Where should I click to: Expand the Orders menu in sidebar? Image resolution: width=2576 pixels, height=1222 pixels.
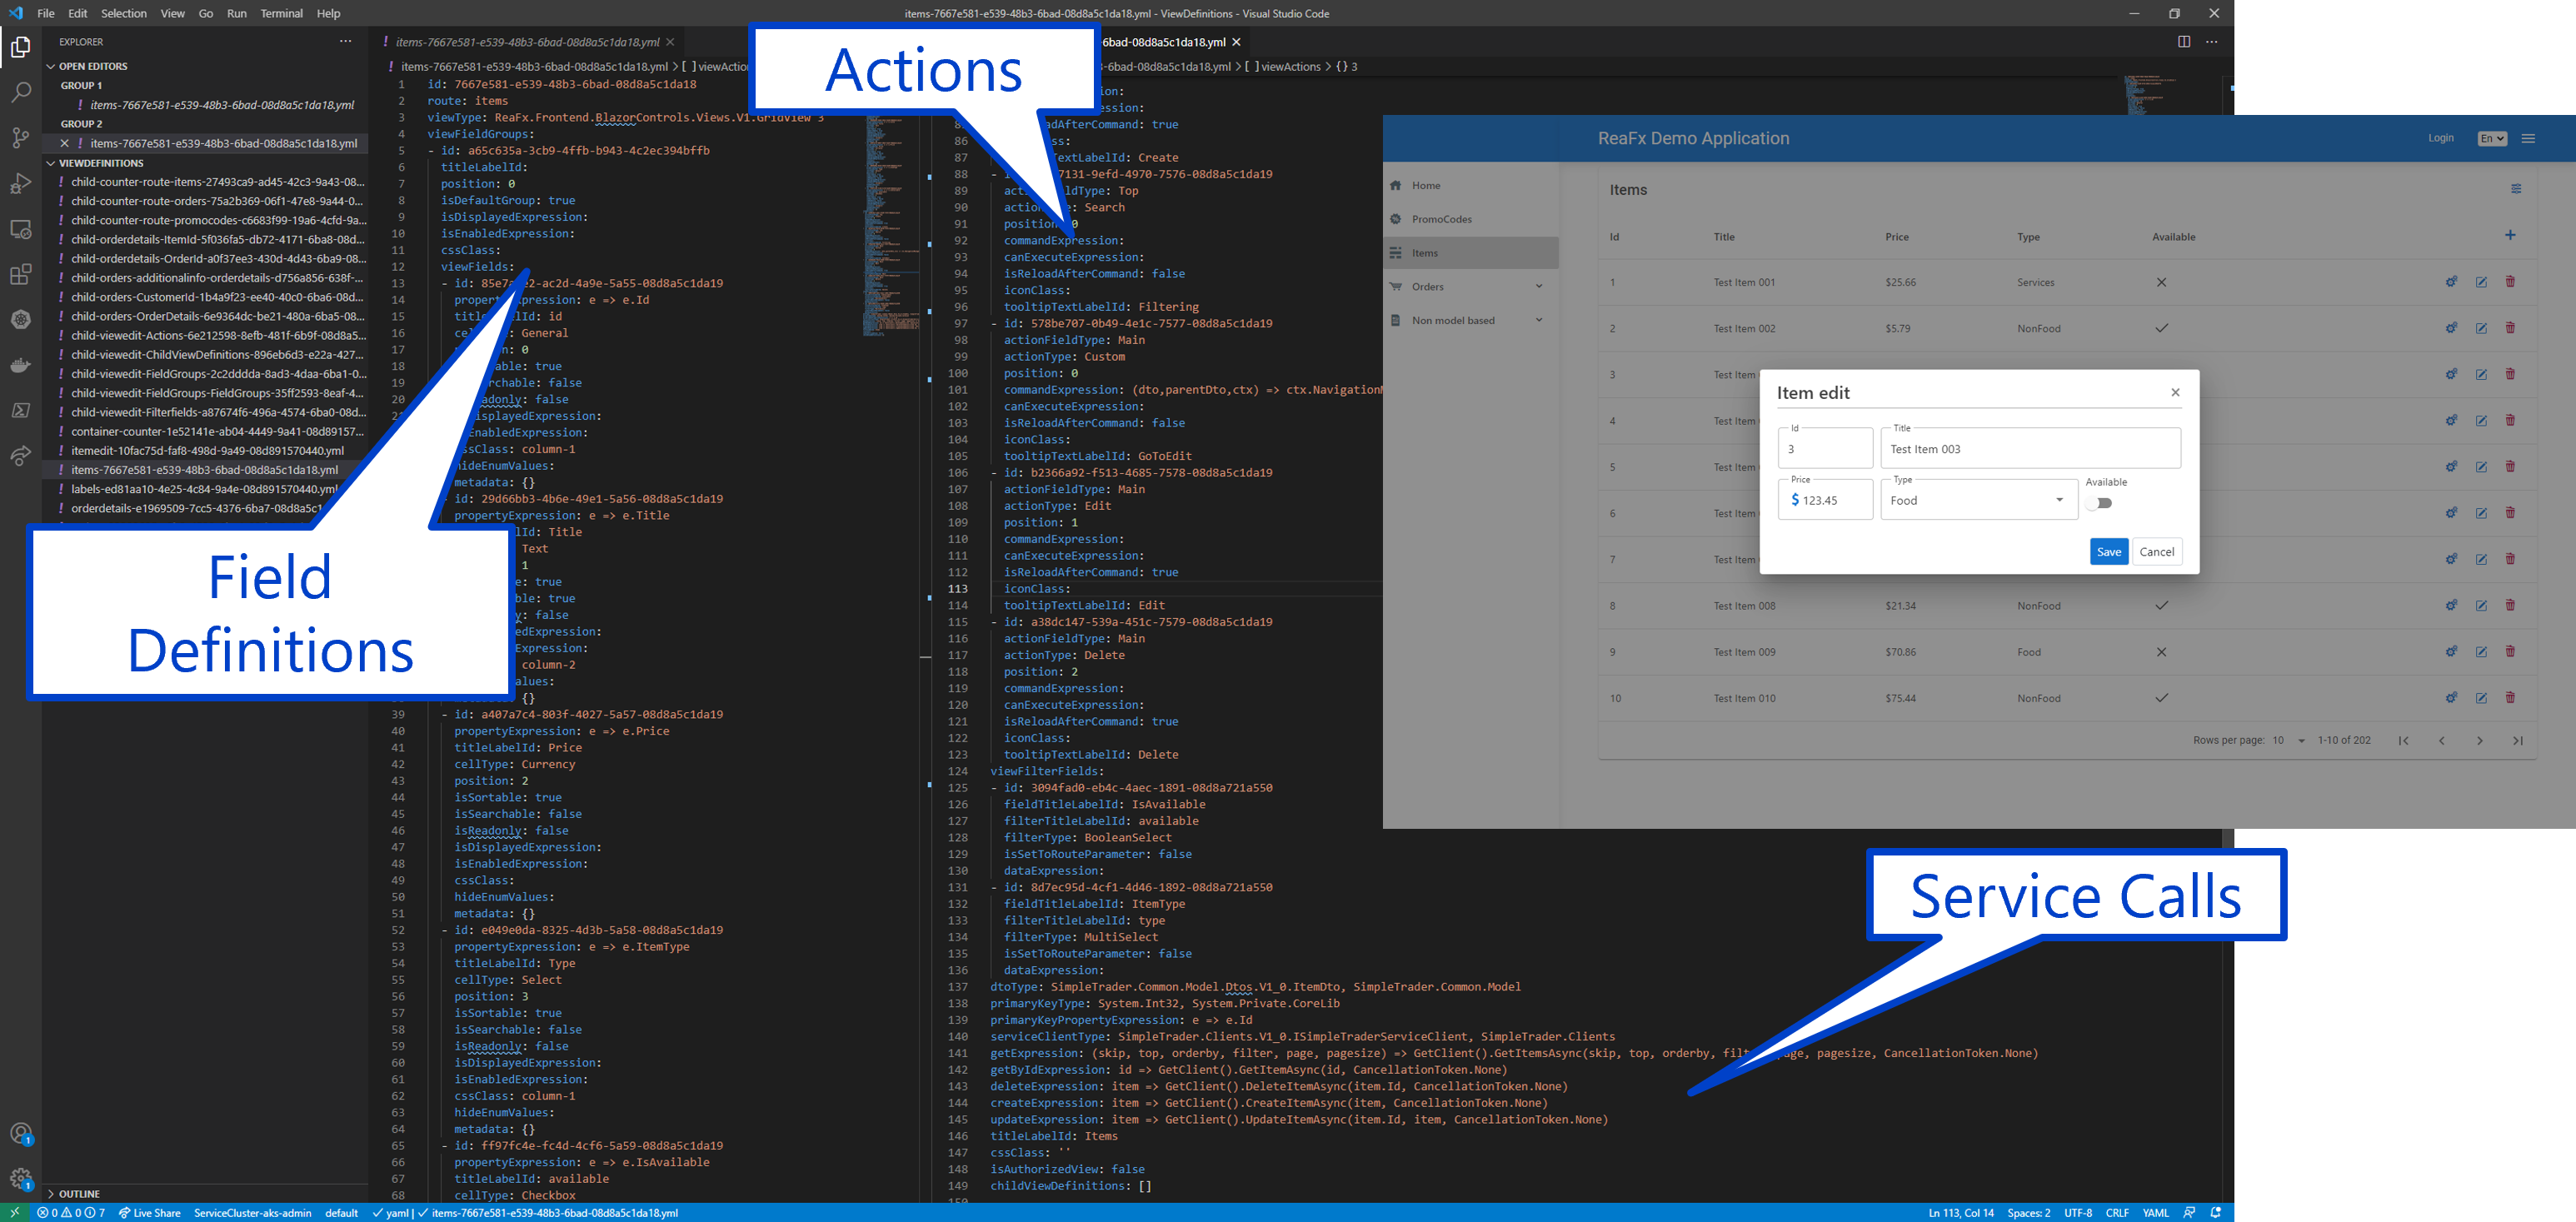[x=1470, y=287]
